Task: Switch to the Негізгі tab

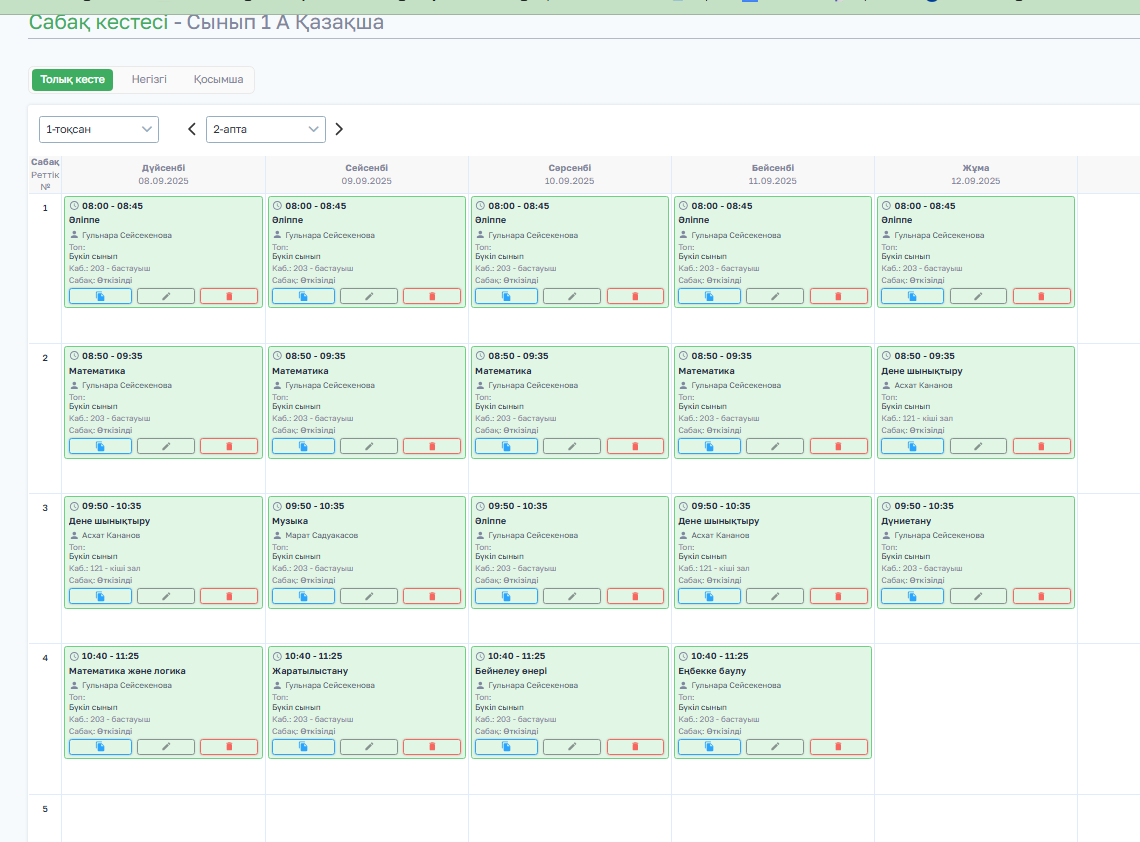Action: (149, 79)
